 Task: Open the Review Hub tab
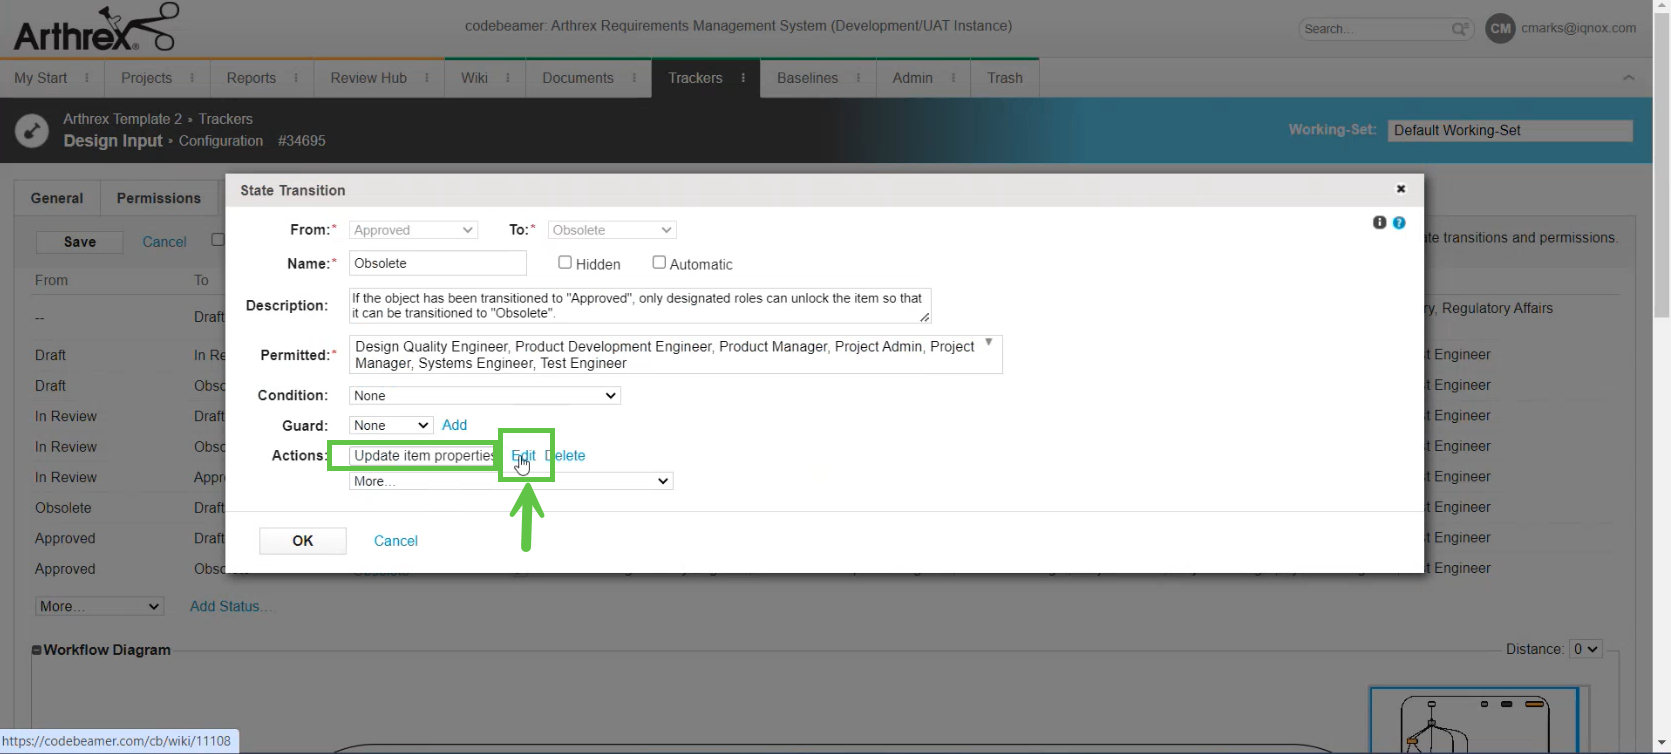coord(368,78)
